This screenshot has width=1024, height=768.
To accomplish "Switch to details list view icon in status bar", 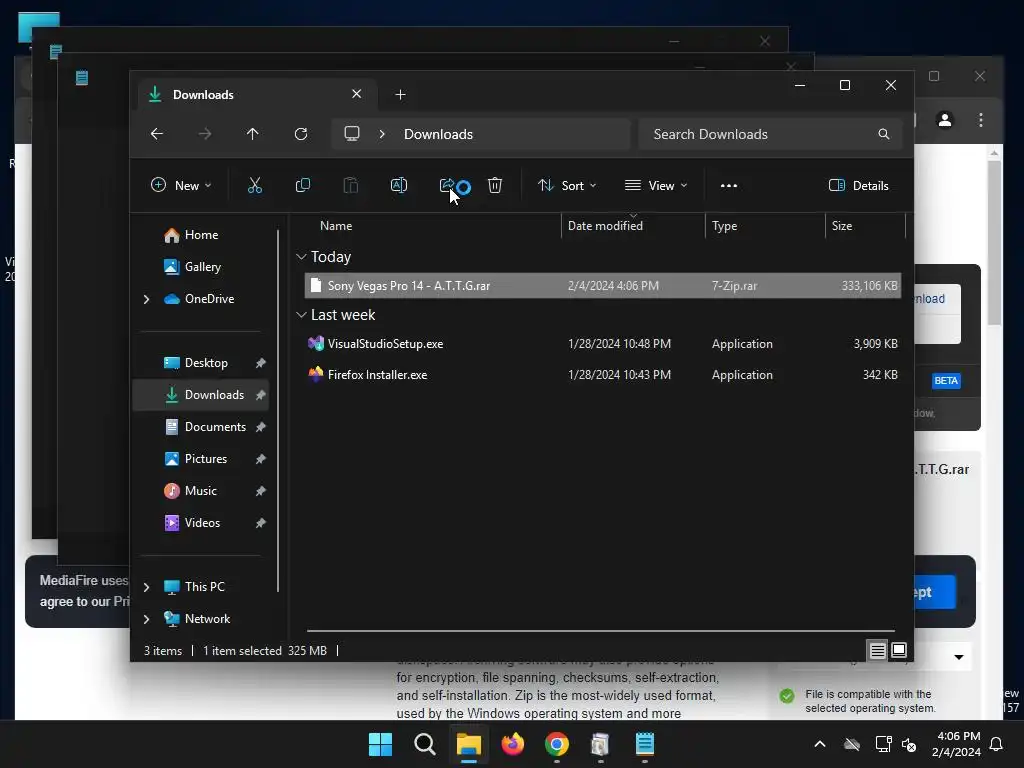I will 878,650.
